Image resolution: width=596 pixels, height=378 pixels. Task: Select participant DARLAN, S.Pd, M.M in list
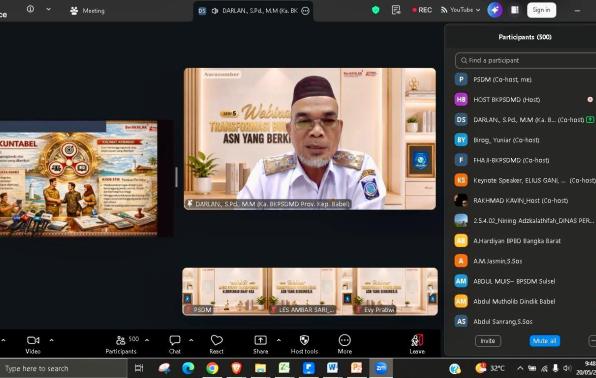pos(525,120)
